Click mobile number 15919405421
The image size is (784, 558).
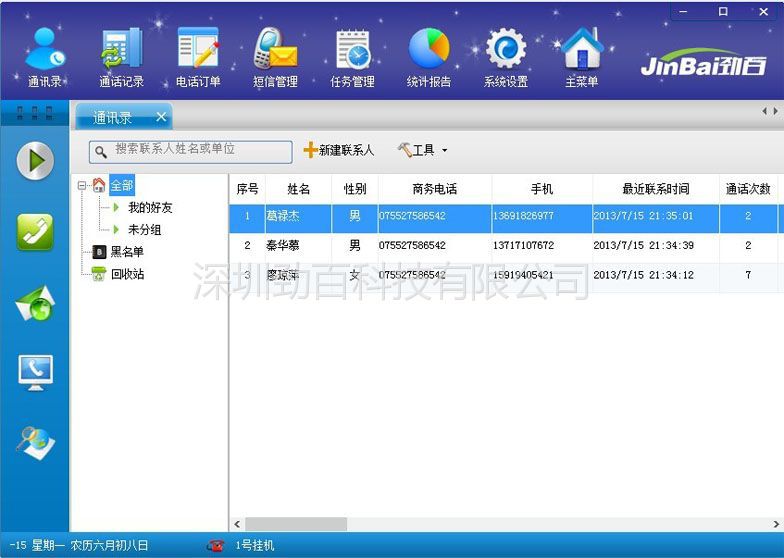click(x=524, y=275)
